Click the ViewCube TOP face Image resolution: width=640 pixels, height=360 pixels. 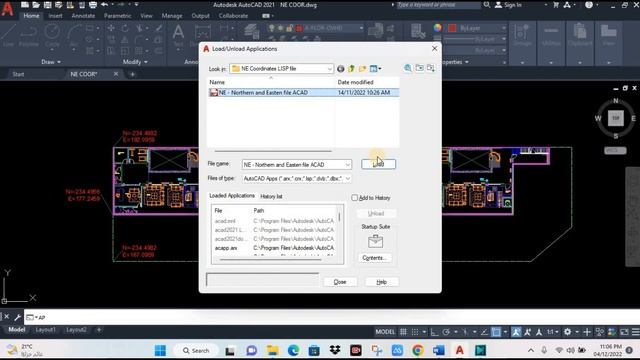[x=616, y=118]
